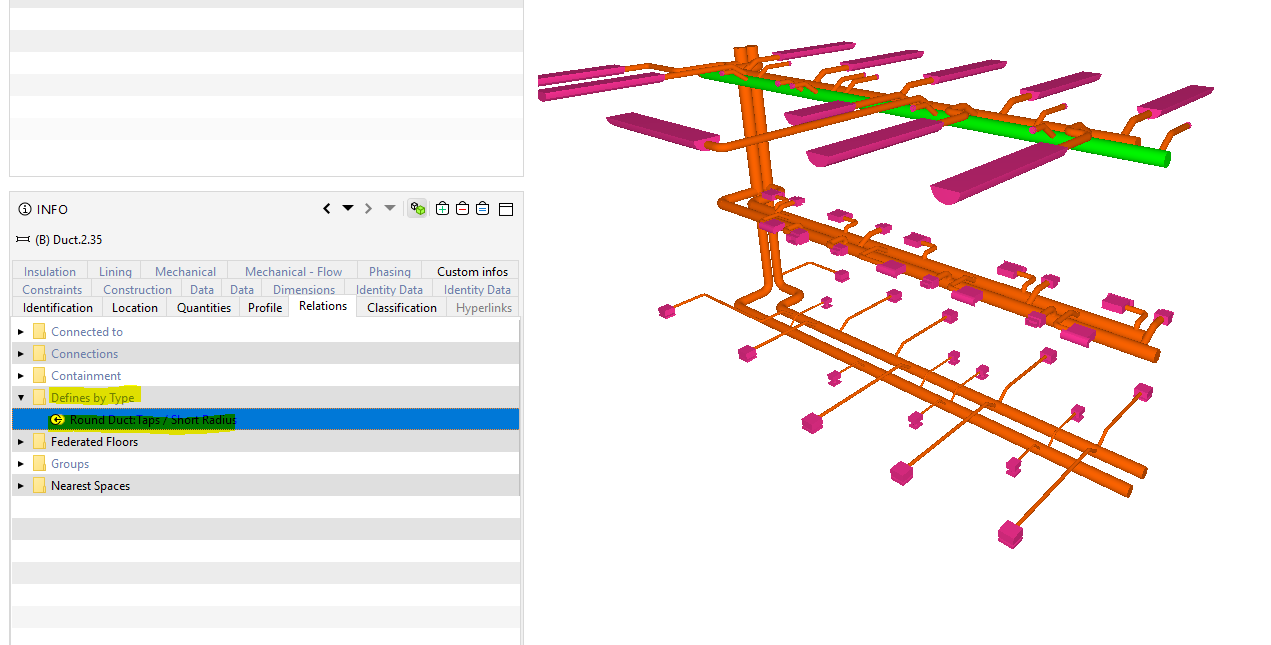Open the Mechanical - Flow tab
Image resolution: width=1271 pixels, height=645 pixels.
click(x=293, y=271)
